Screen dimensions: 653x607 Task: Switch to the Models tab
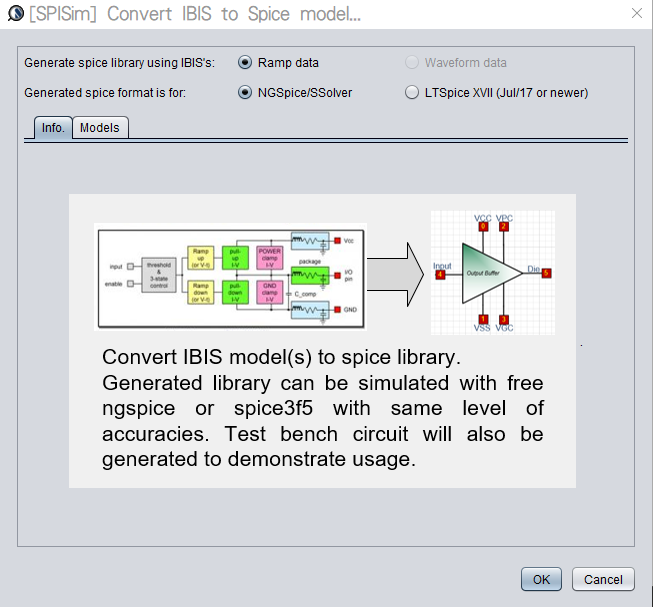(99, 128)
